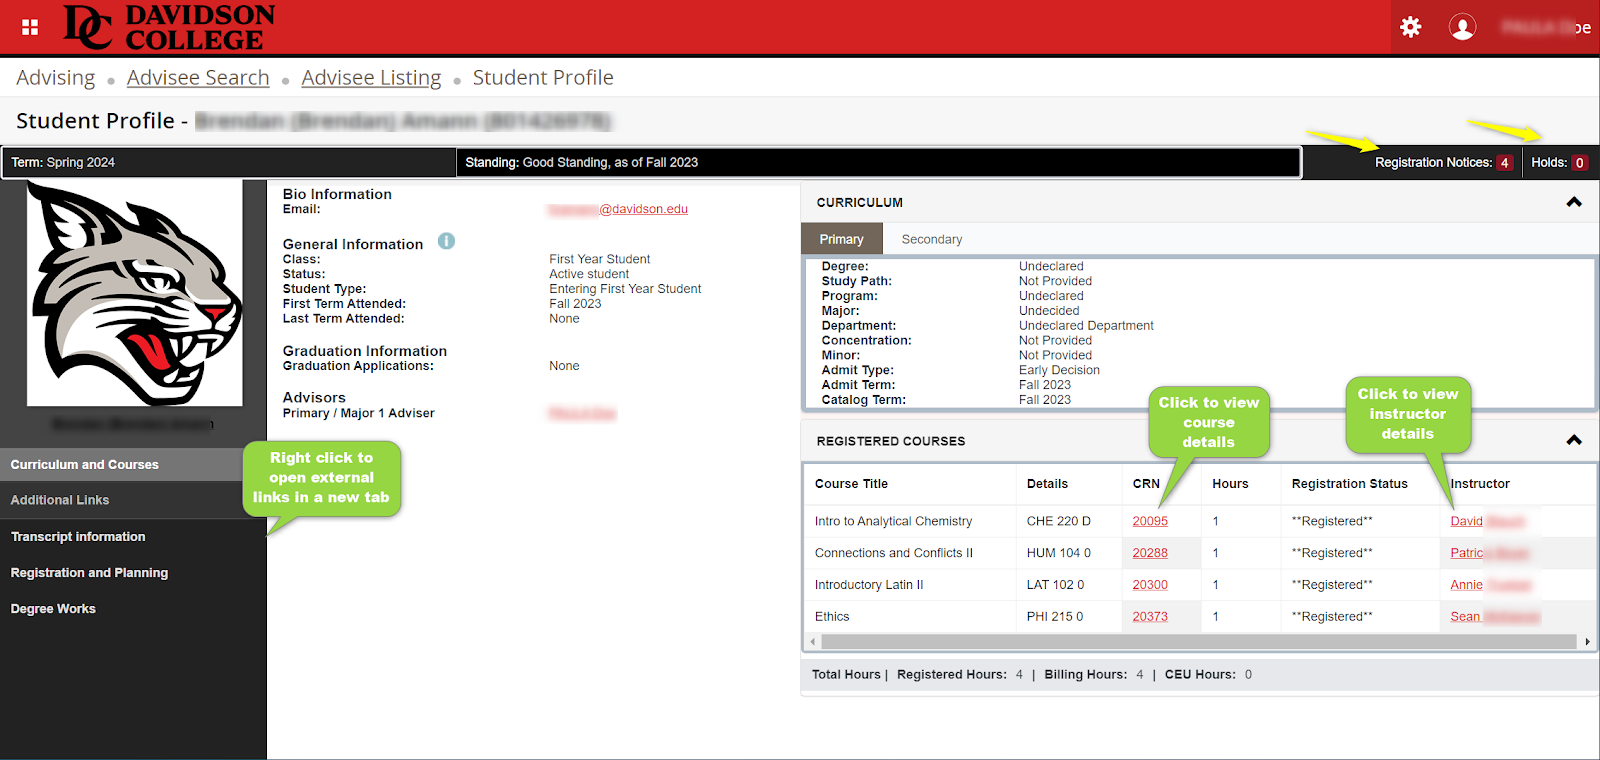The image size is (1600, 760).
Task: Select Intro to Analytical Chemistry row title
Action: pos(893,521)
